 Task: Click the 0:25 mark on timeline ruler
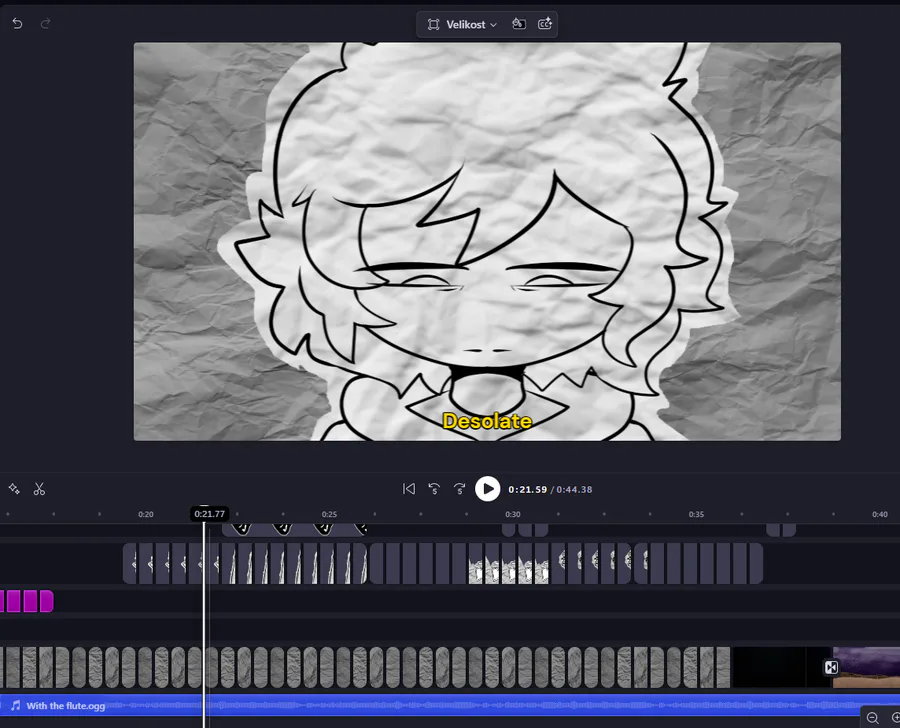coord(329,514)
